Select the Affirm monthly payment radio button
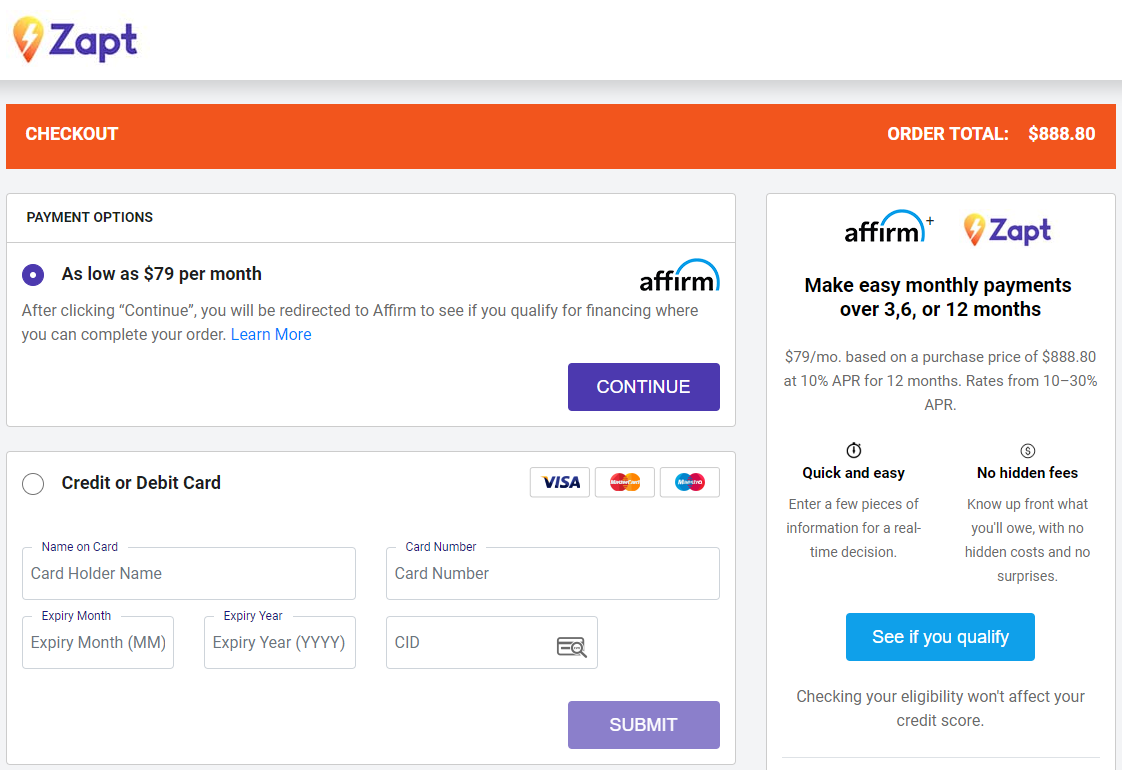This screenshot has width=1122, height=770. pos(33,275)
